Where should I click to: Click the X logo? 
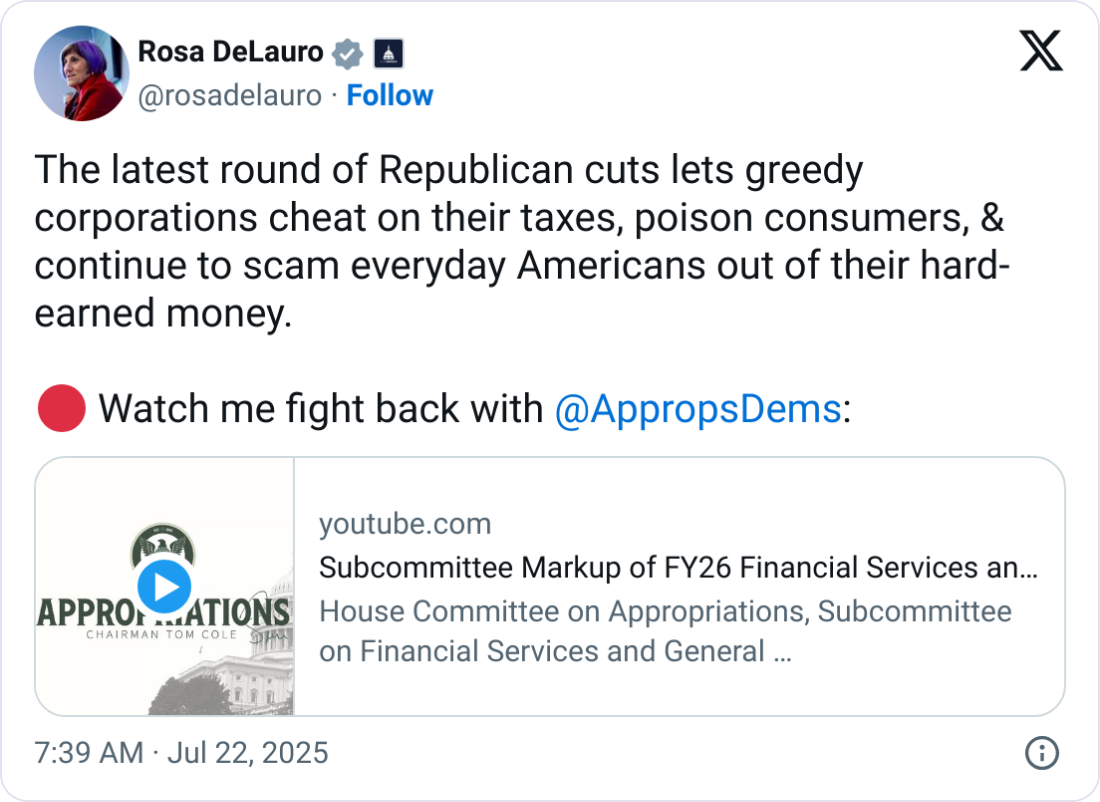click(1040, 51)
